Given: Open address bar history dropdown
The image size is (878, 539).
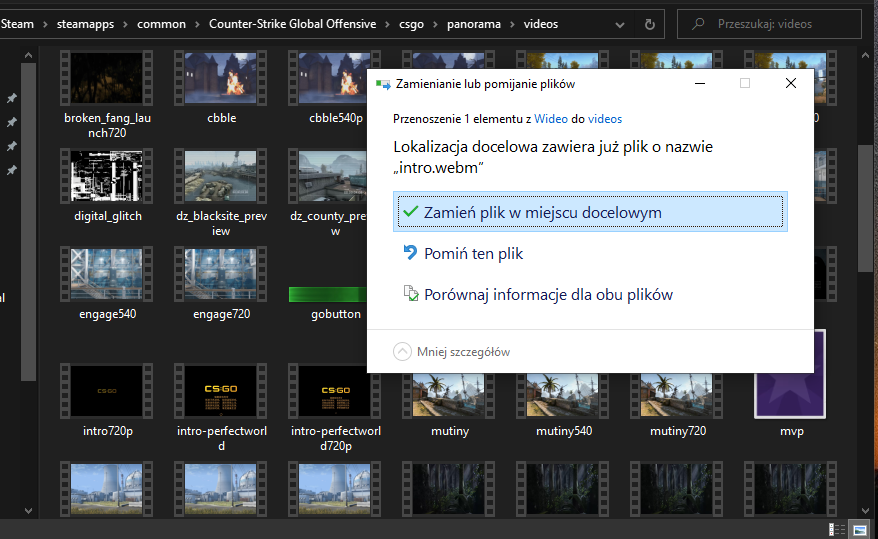Looking at the screenshot, I should tap(620, 25).
